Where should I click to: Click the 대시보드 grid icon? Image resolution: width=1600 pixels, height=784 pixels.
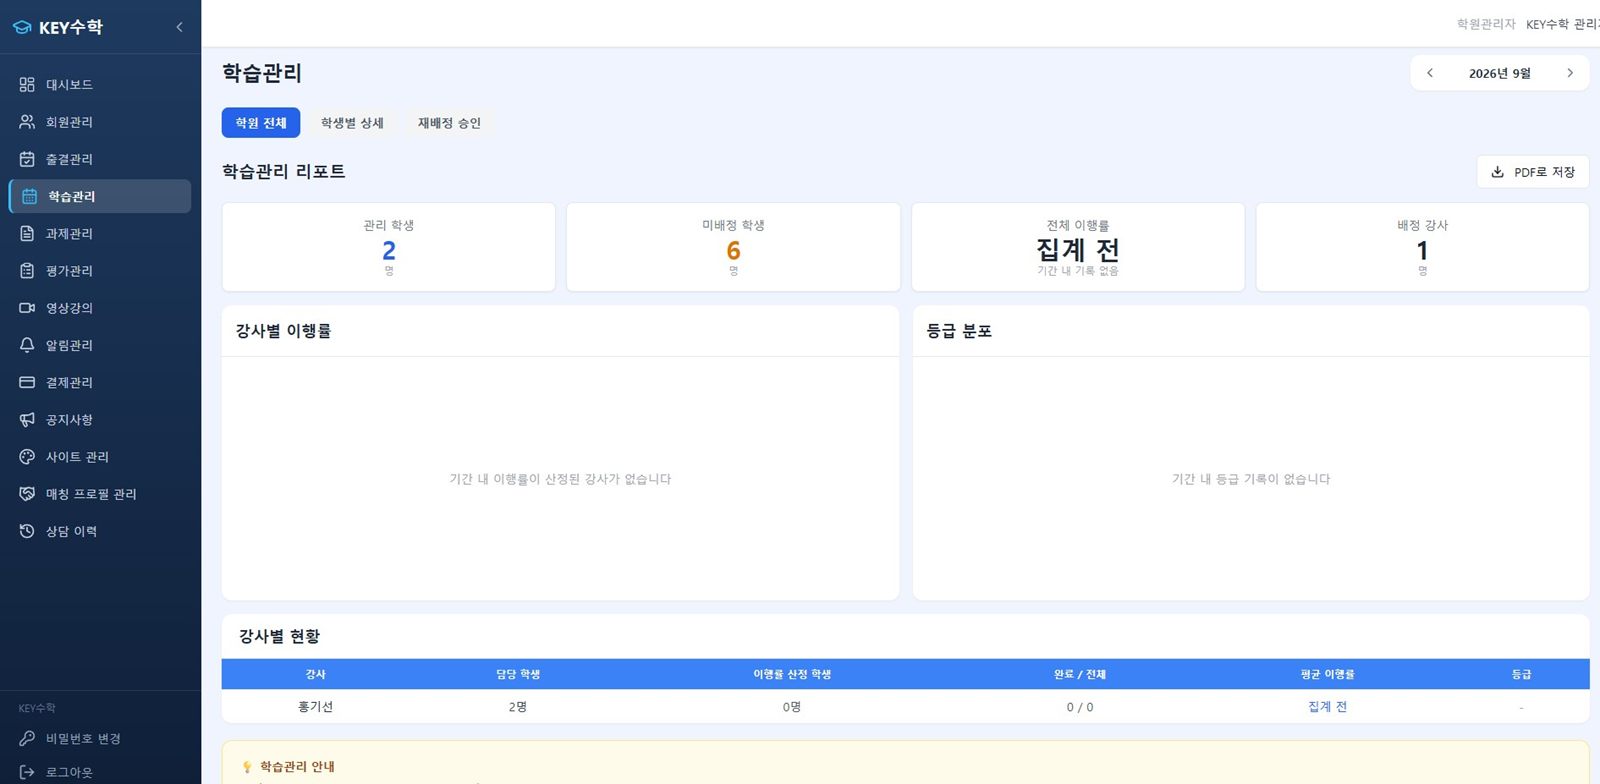click(27, 85)
